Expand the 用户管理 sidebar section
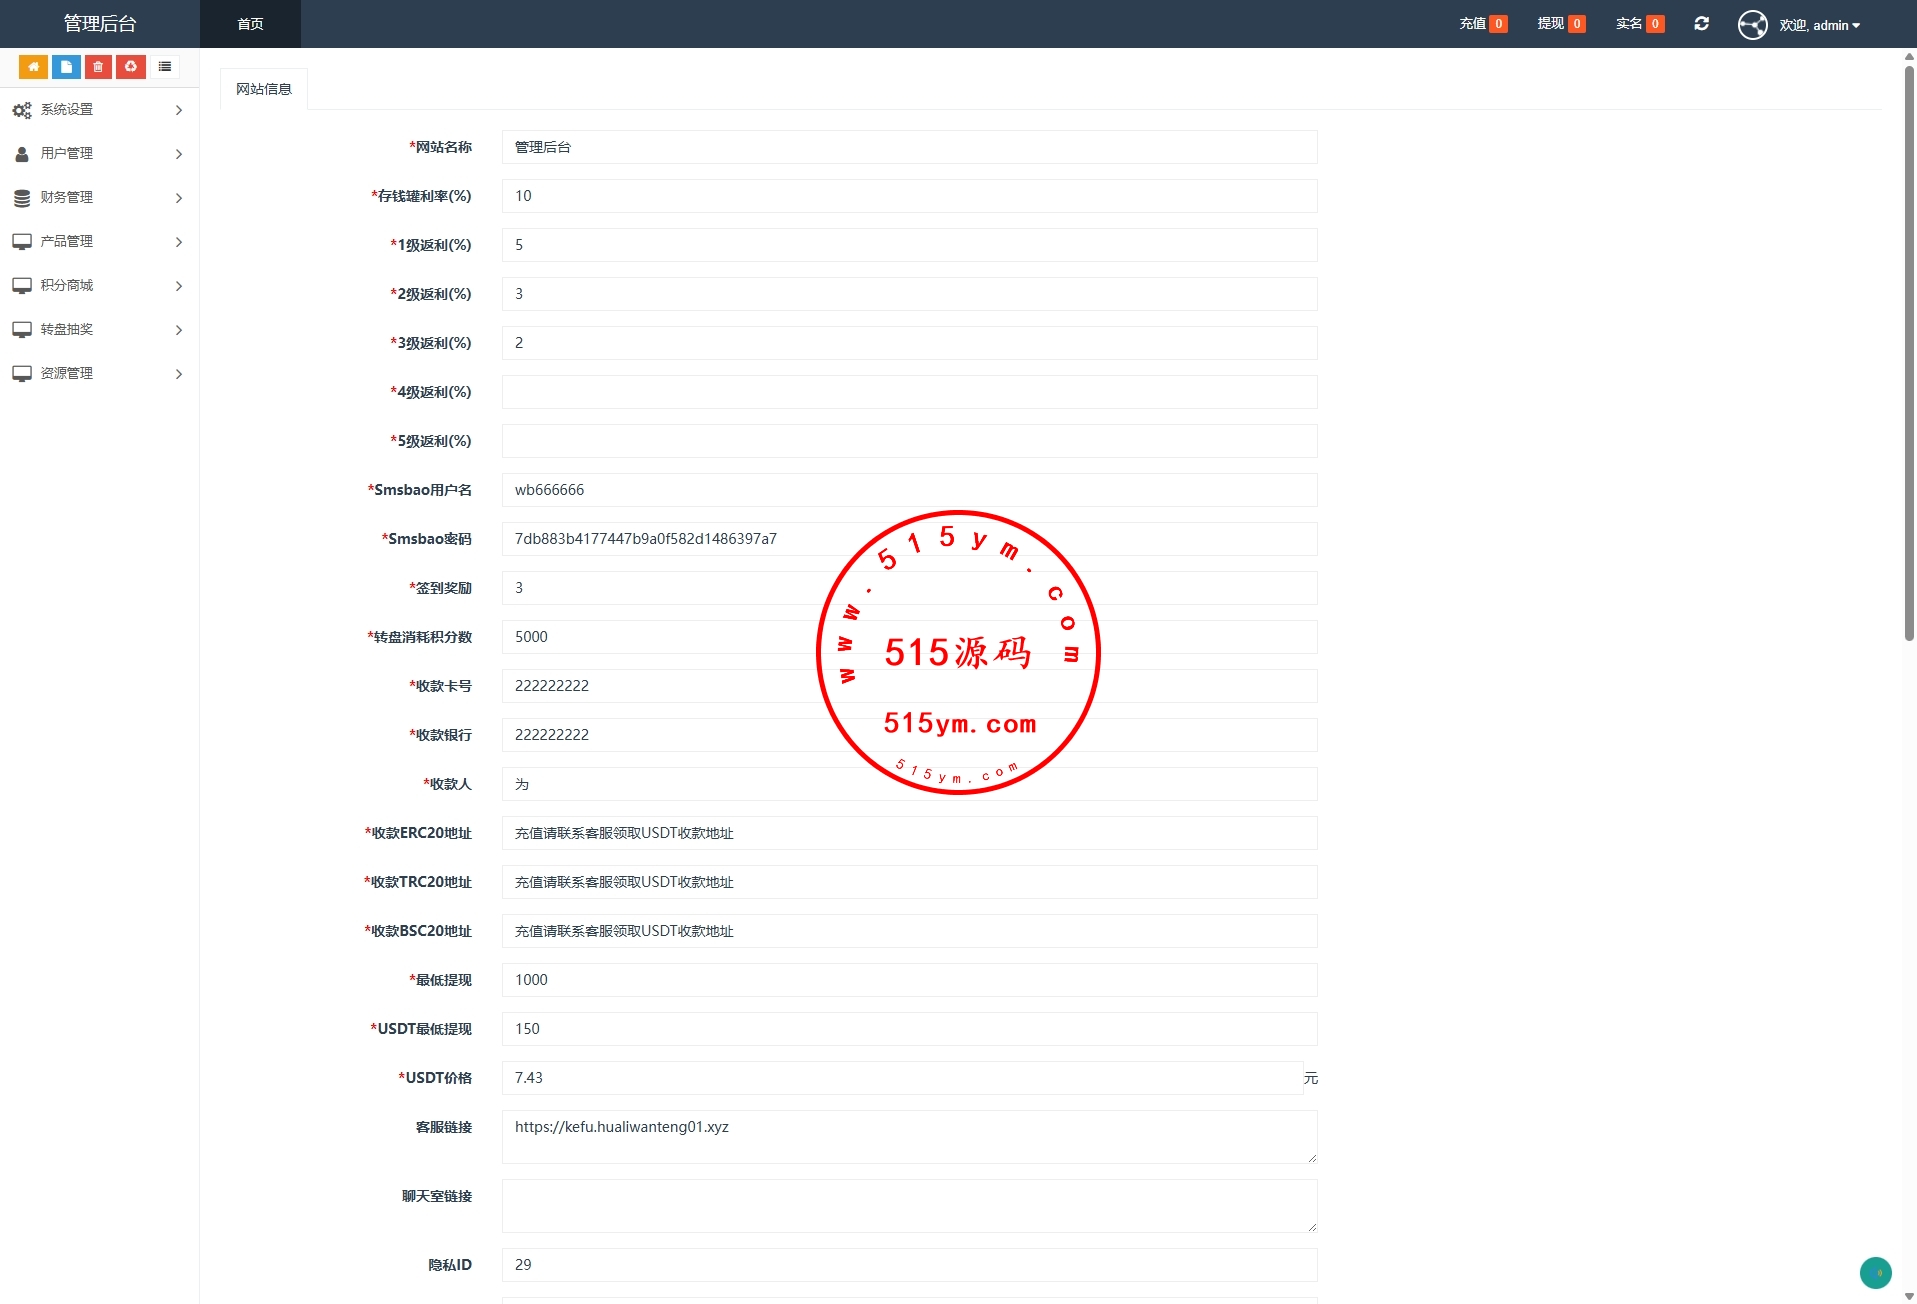1917x1304 pixels. [x=99, y=154]
